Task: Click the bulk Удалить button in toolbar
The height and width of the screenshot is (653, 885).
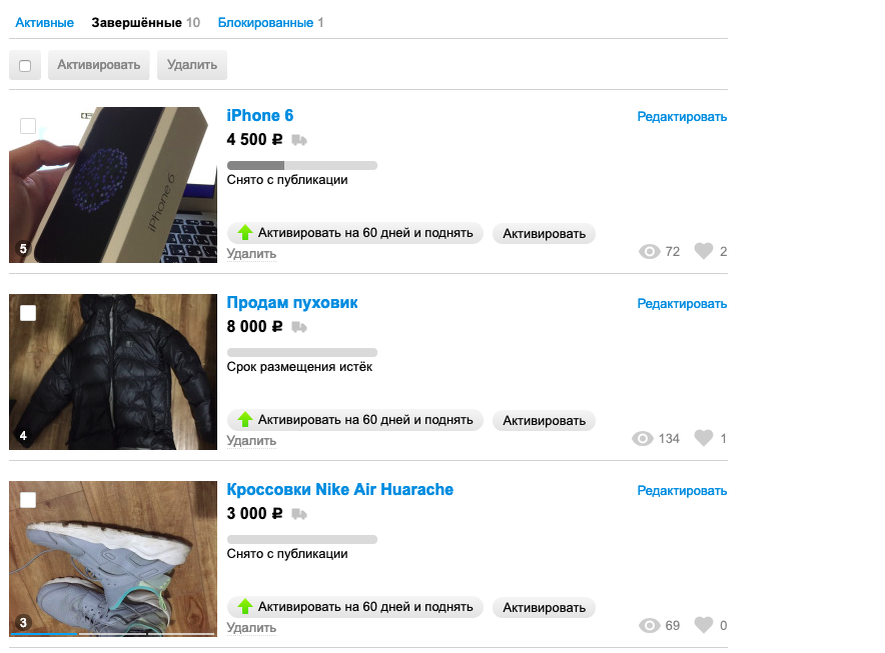Action: click(x=192, y=65)
